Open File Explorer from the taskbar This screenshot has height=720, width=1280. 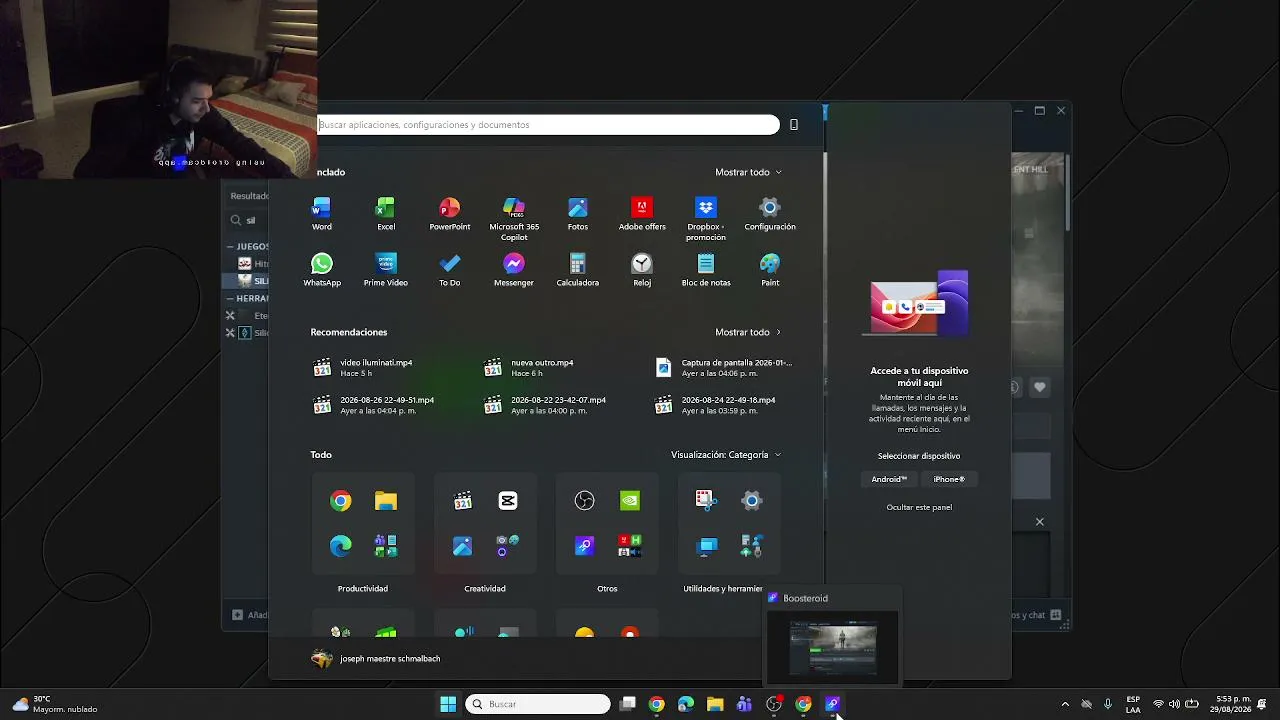point(715,704)
